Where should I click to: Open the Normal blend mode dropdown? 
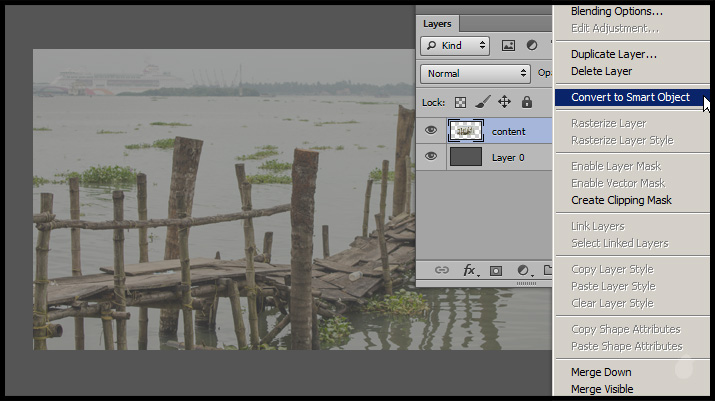pos(476,73)
